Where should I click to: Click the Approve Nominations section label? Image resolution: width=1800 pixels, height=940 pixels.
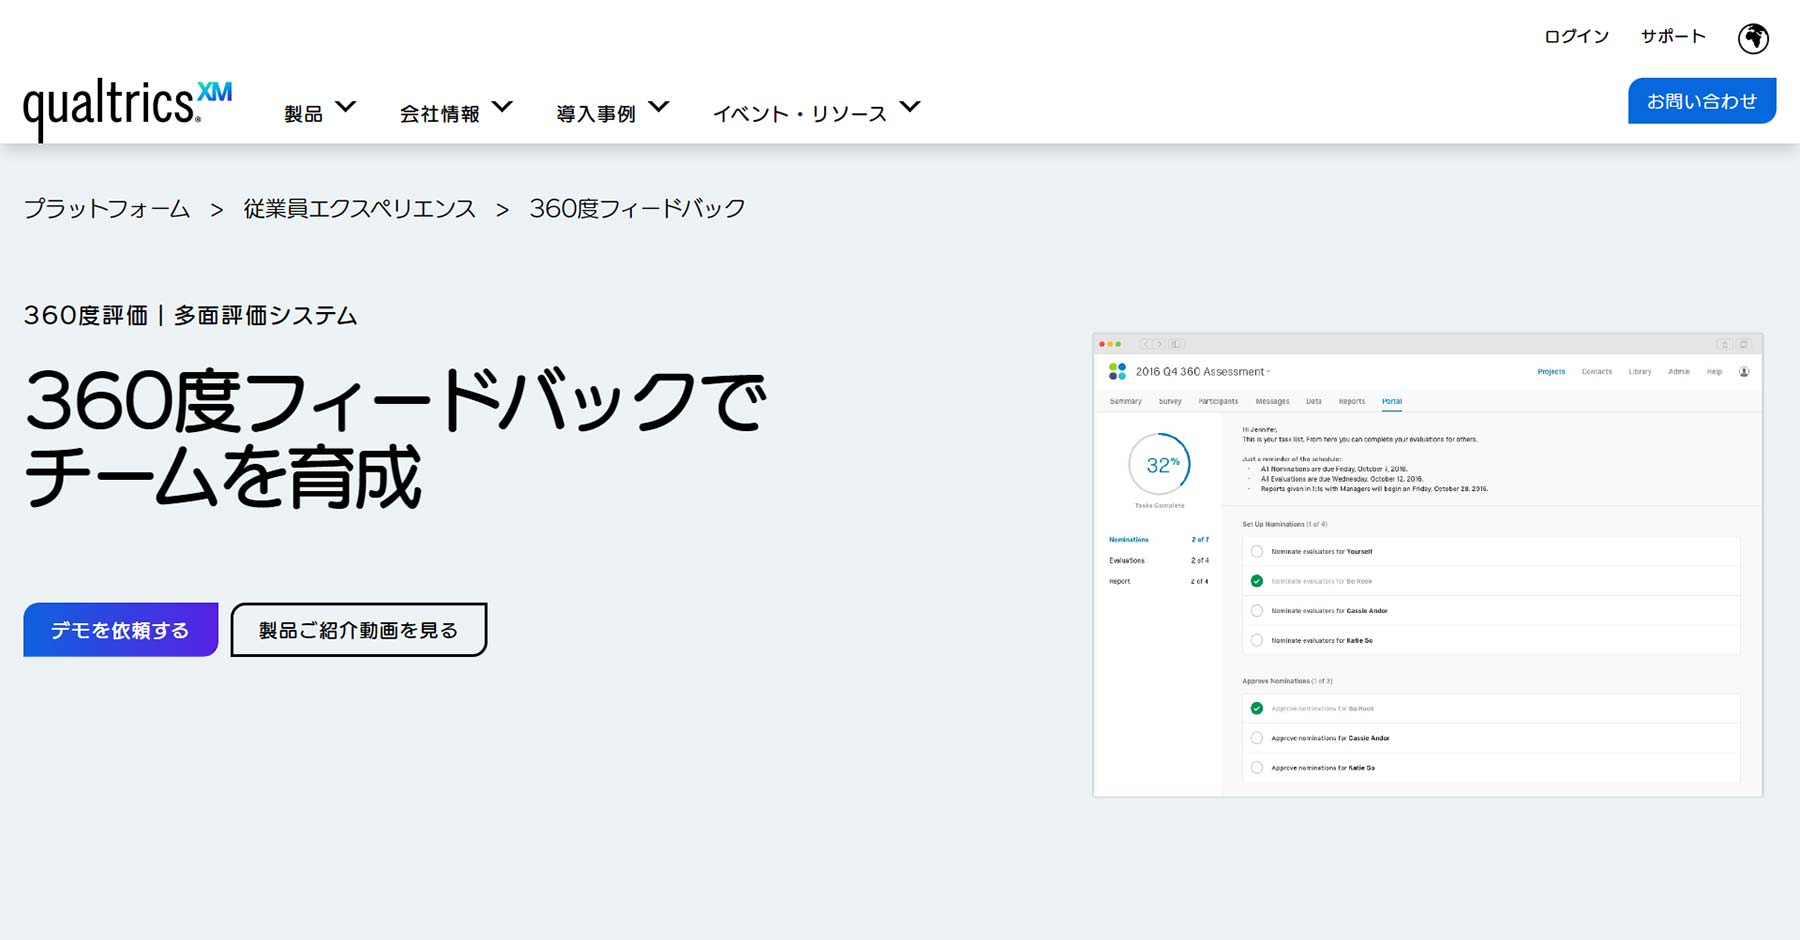[1287, 682]
